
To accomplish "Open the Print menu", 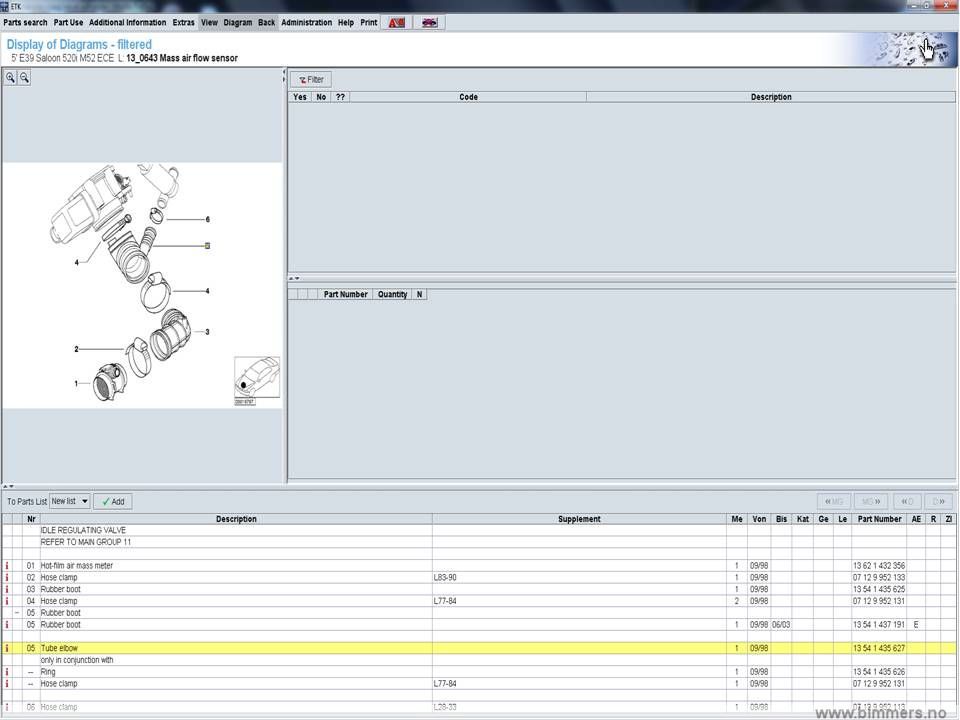I will [x=369, y=23].
